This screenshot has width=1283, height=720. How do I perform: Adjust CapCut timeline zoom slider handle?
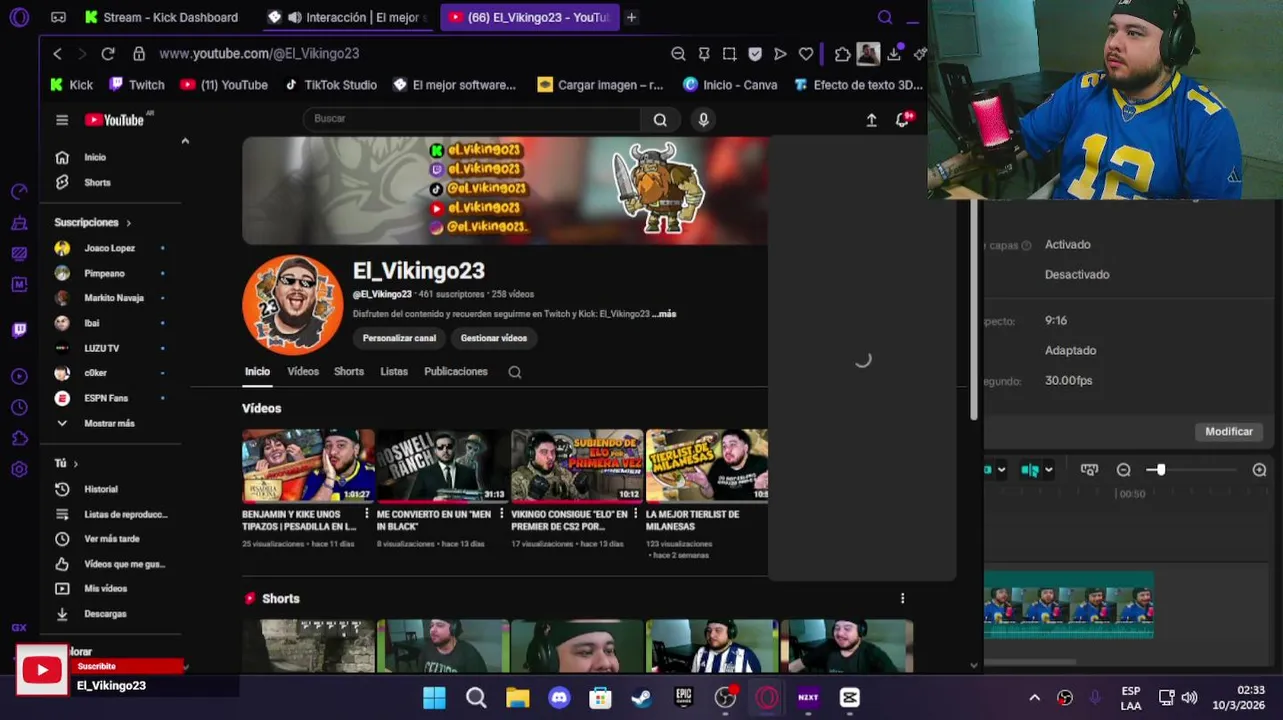(1159, 470)
